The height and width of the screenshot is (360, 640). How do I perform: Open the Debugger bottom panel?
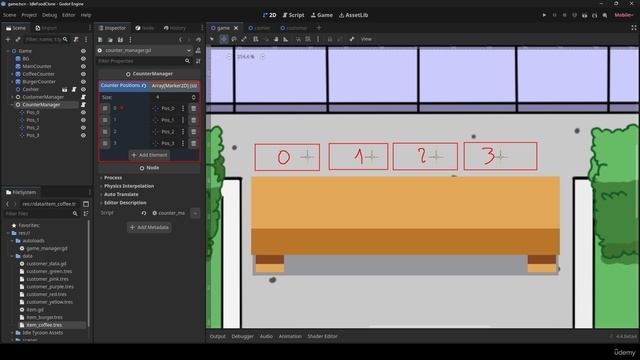pyautogui.click(x=242, y=336)
